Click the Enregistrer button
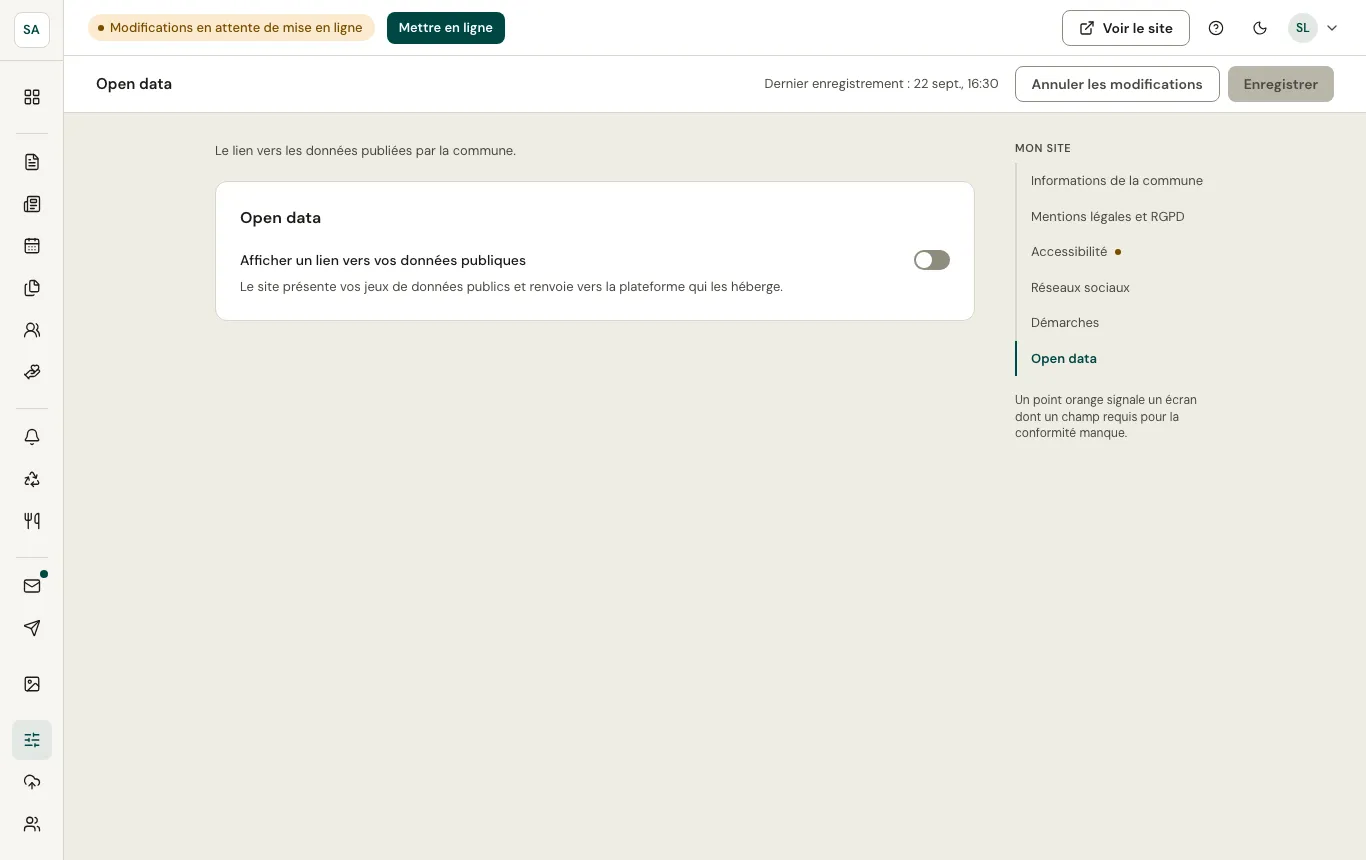The height and width of the screenshot is (860, 1366). click(x=1281, y=84)
